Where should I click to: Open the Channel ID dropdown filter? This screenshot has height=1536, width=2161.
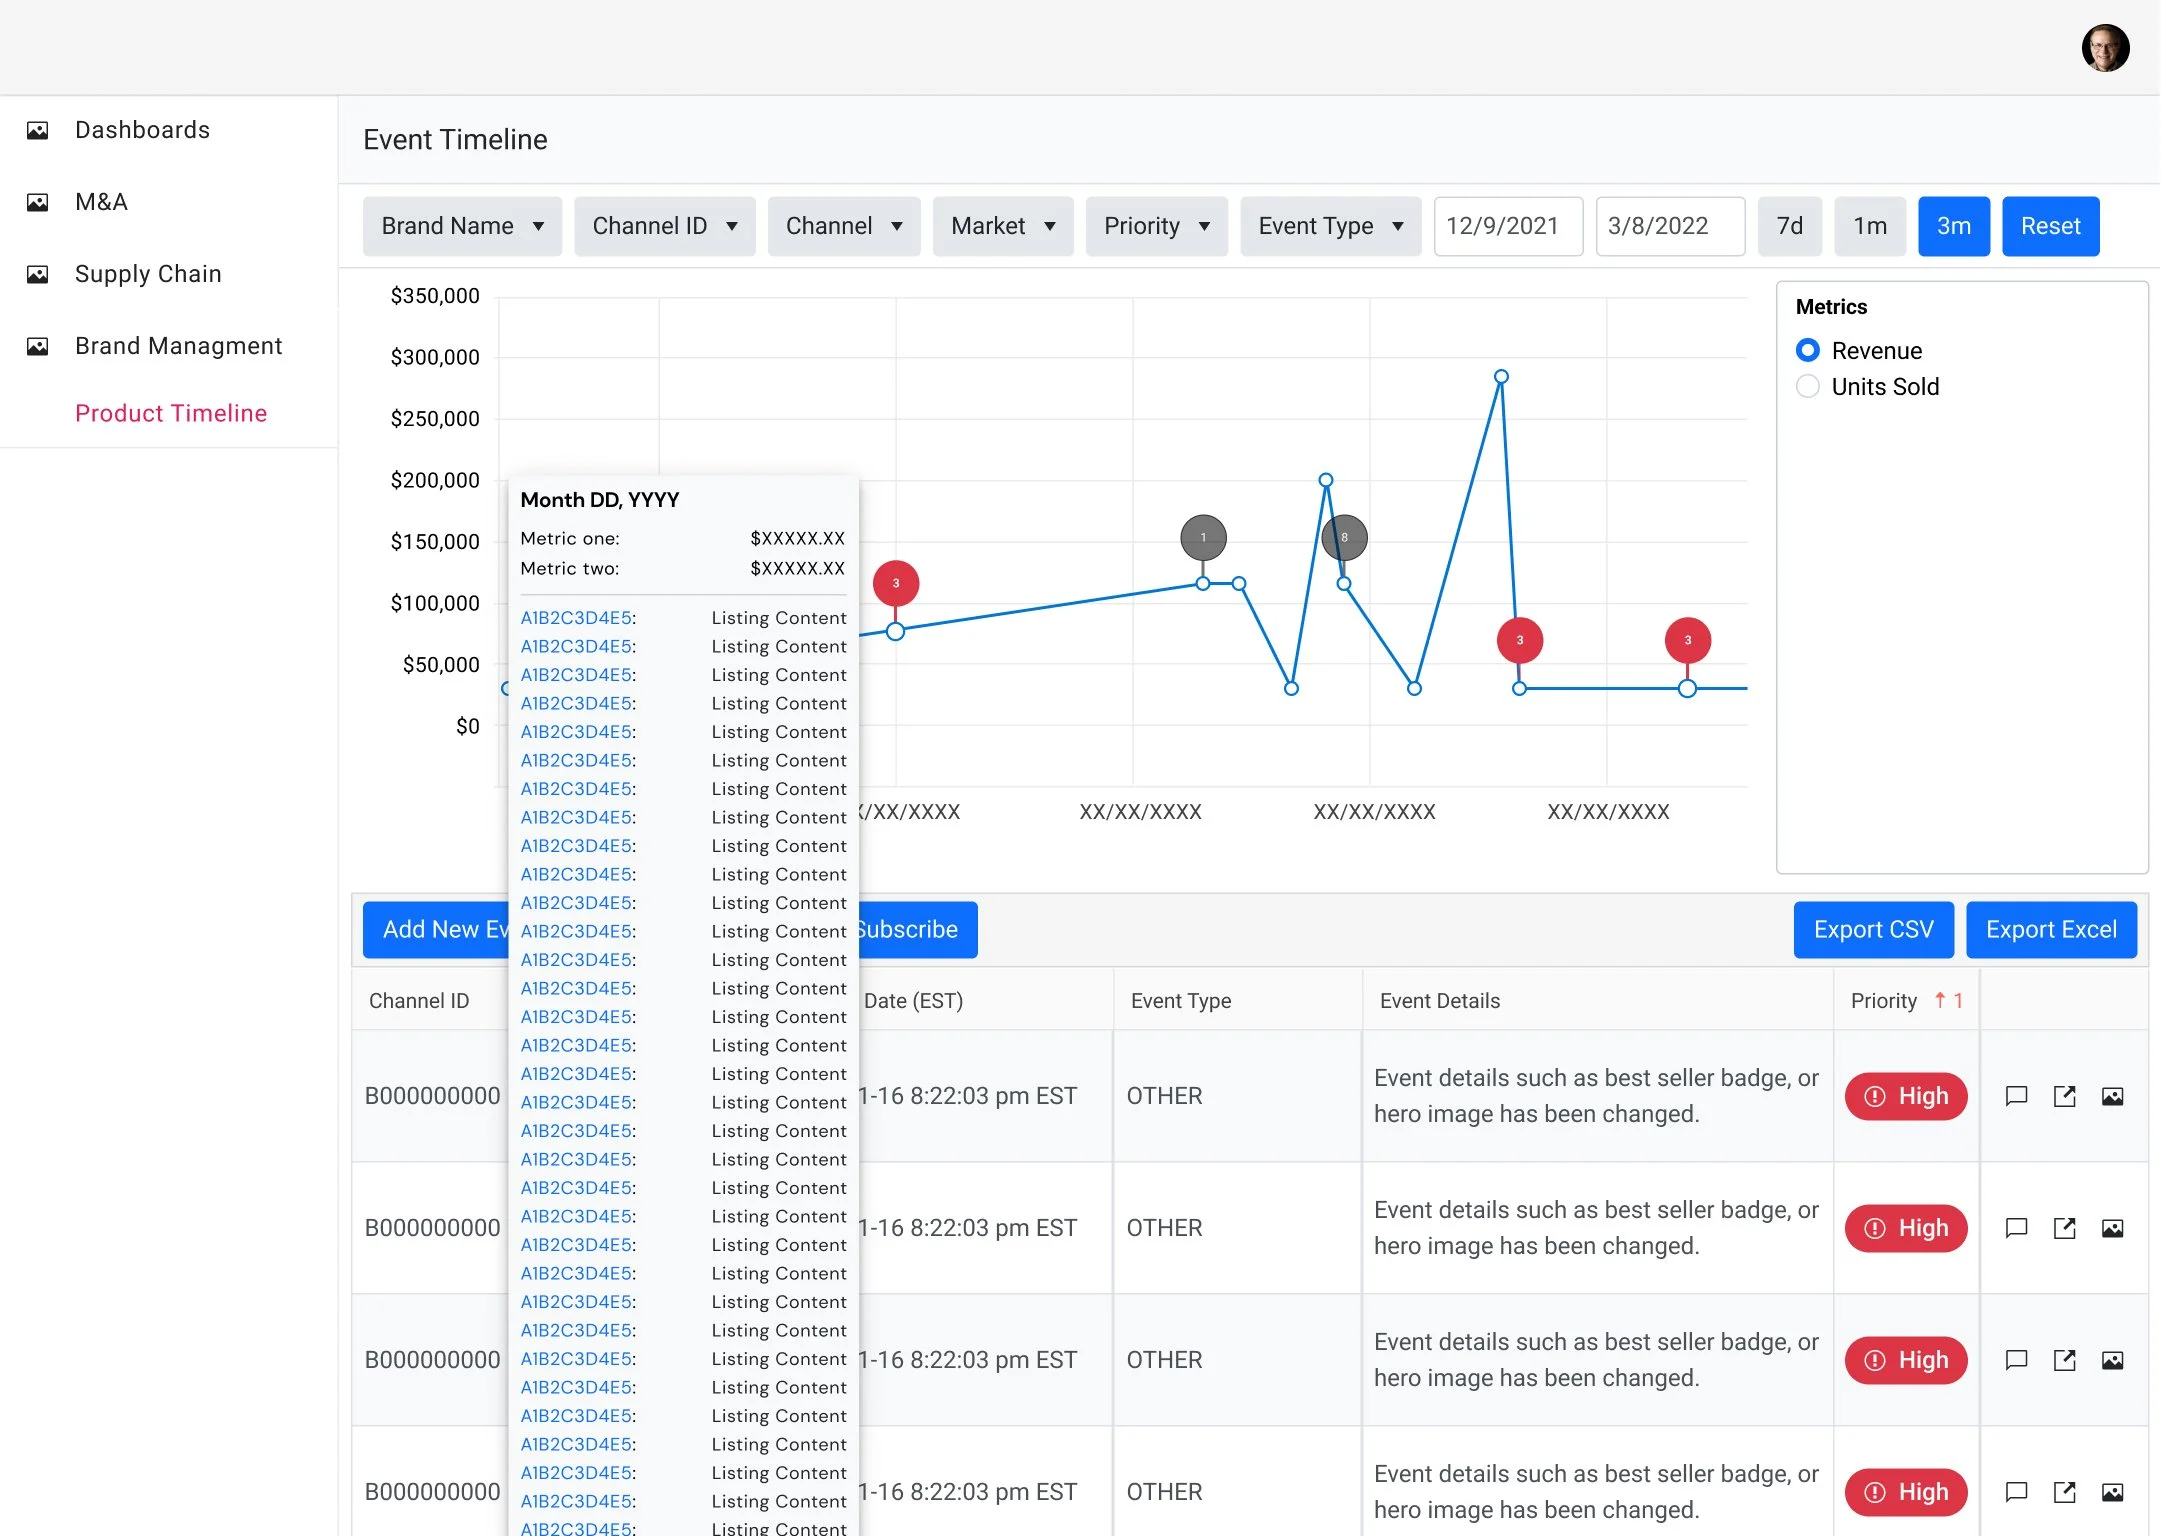[x=664, y=226]
